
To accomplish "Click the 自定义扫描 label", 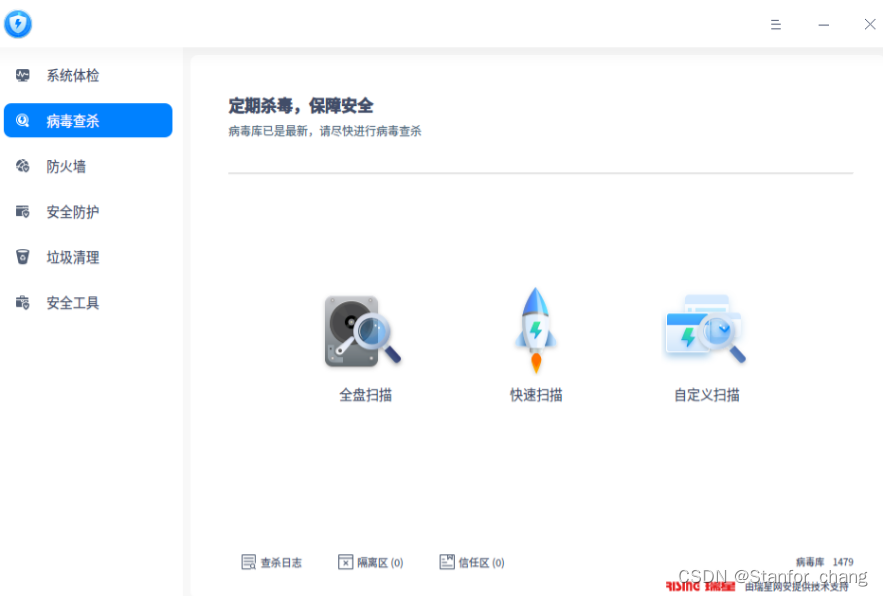I will click(707, 395).
